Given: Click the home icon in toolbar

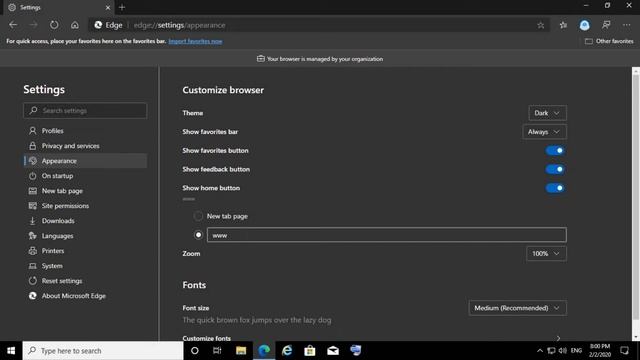Looking at the screenshot, I should point(75,25).
